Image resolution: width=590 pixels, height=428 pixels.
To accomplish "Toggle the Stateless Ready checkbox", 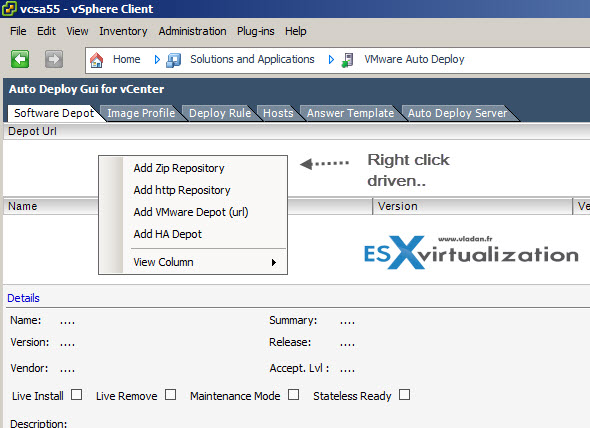I will 404,395.
